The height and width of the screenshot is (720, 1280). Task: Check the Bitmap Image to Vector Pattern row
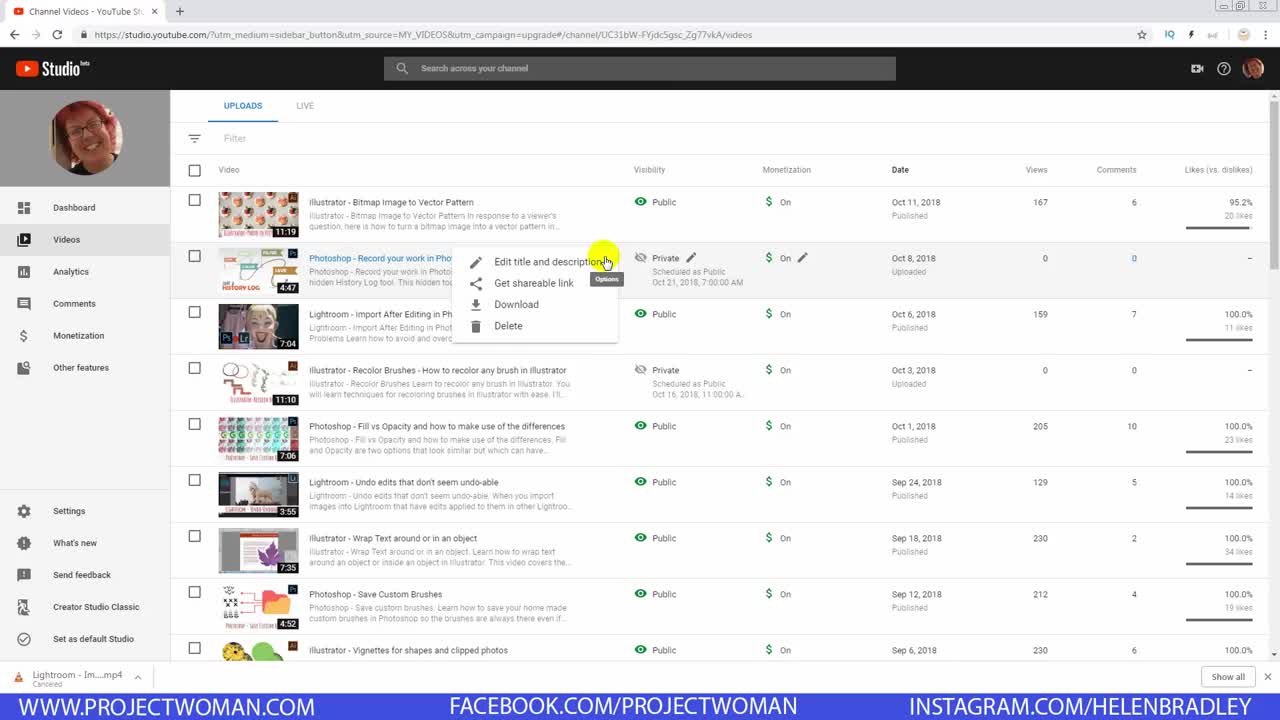(x=195, y=200)
